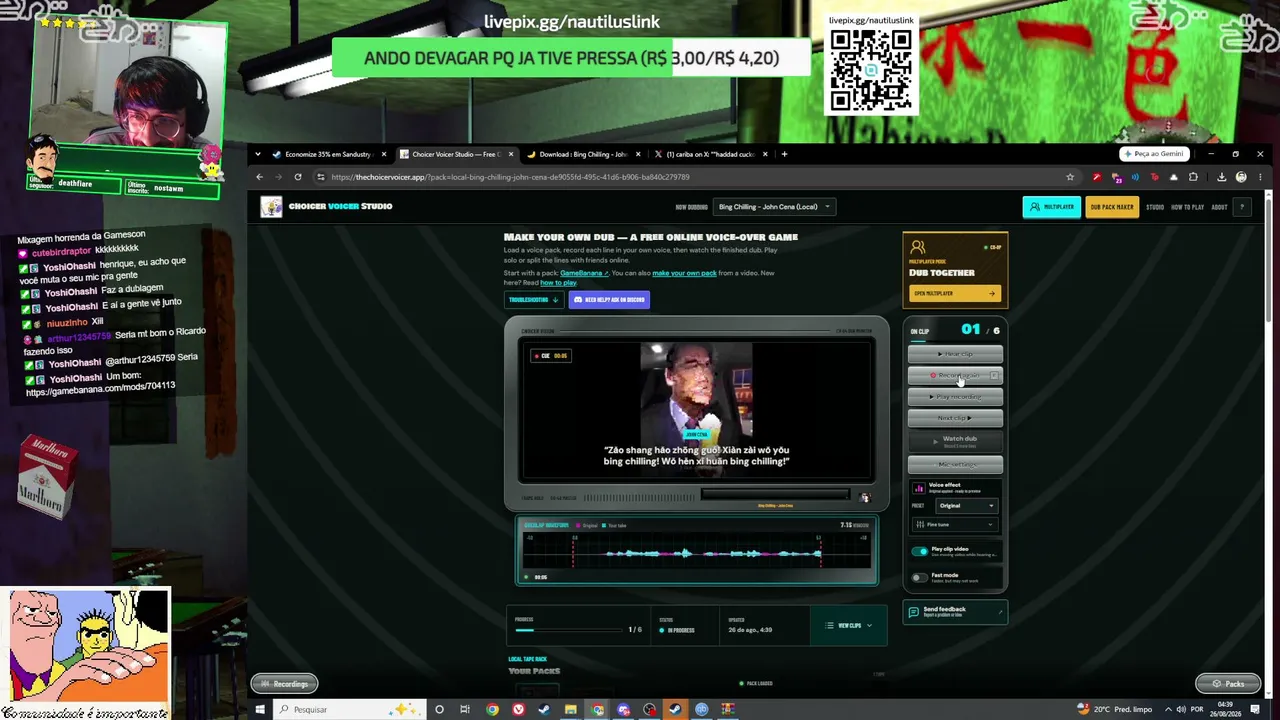This screenshot has height=720, width=1280.
Task: Open the Now Dubbing pack dropdown
Action: click(773, 207)
